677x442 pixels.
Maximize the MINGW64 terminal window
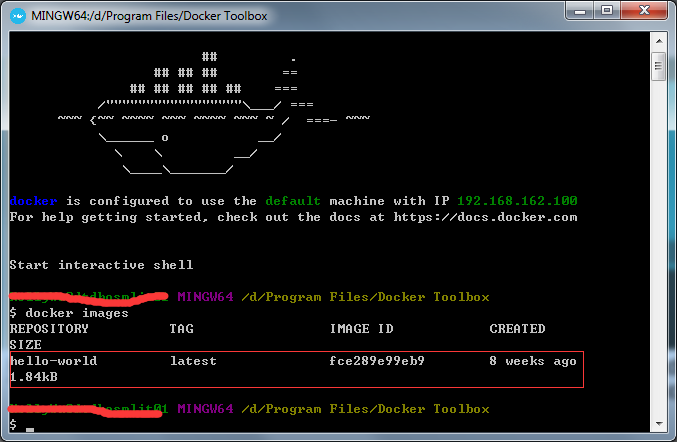(607, 10)
